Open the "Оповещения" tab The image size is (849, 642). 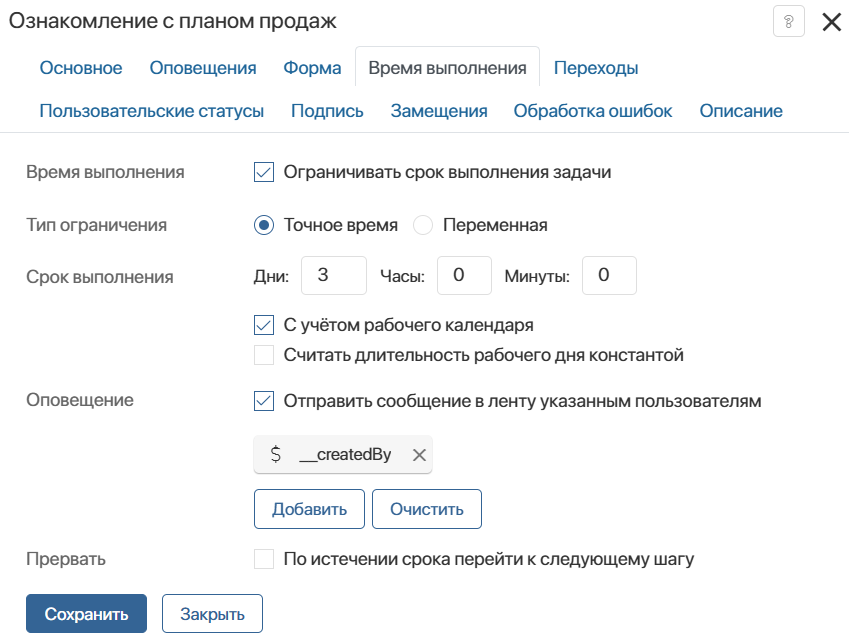click(x=203, y=68)
